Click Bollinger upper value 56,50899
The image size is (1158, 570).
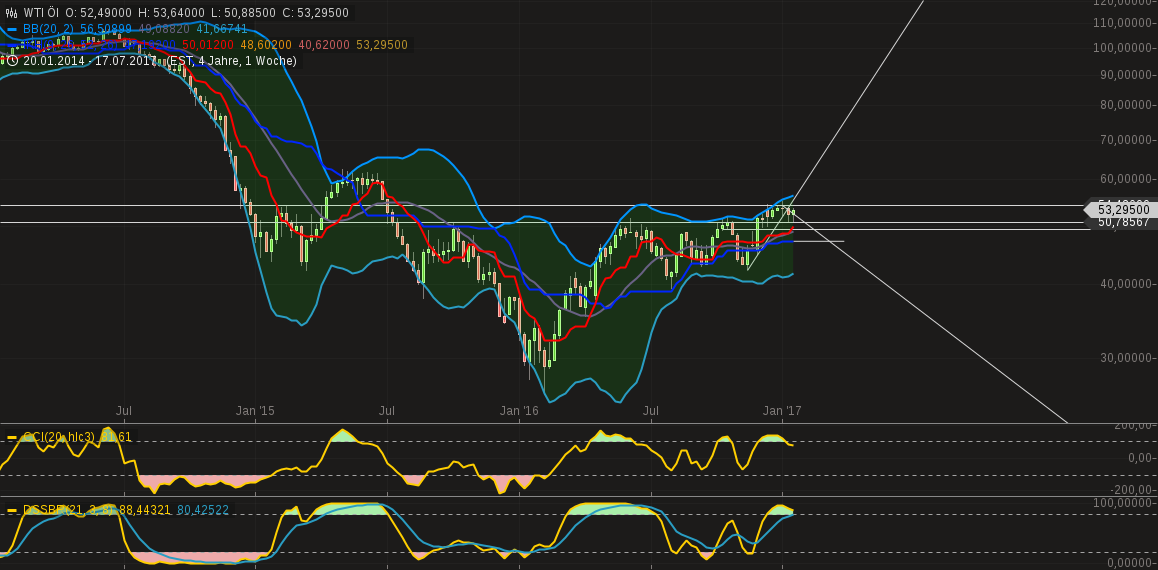(x=106, y=29)
